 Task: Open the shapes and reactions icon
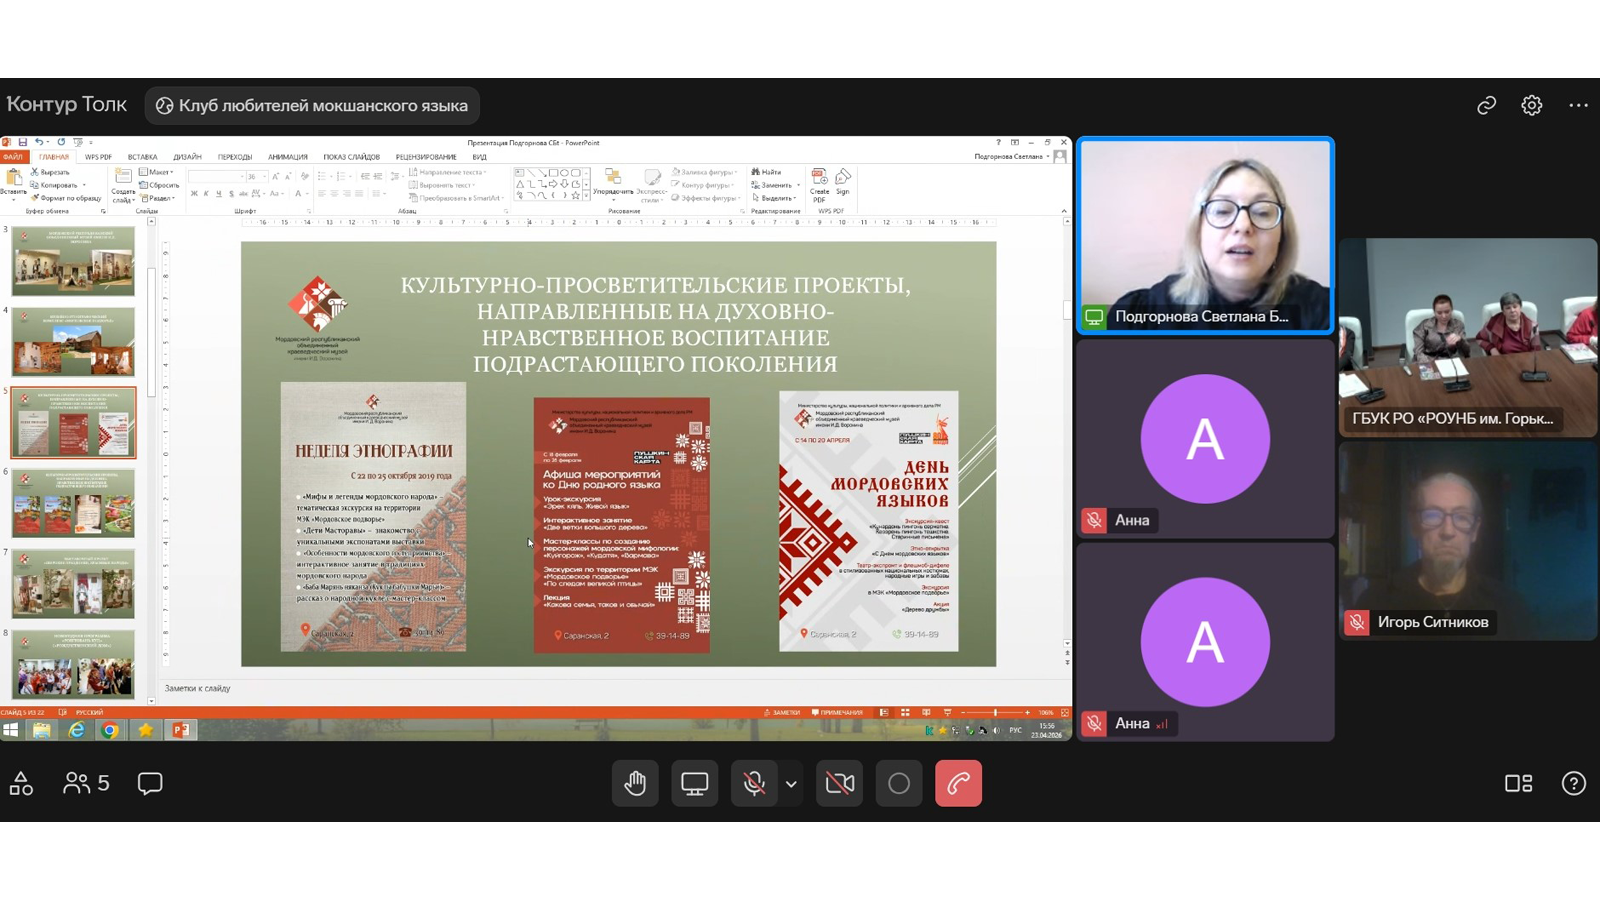pyautogui.click(x=21, y=784)
